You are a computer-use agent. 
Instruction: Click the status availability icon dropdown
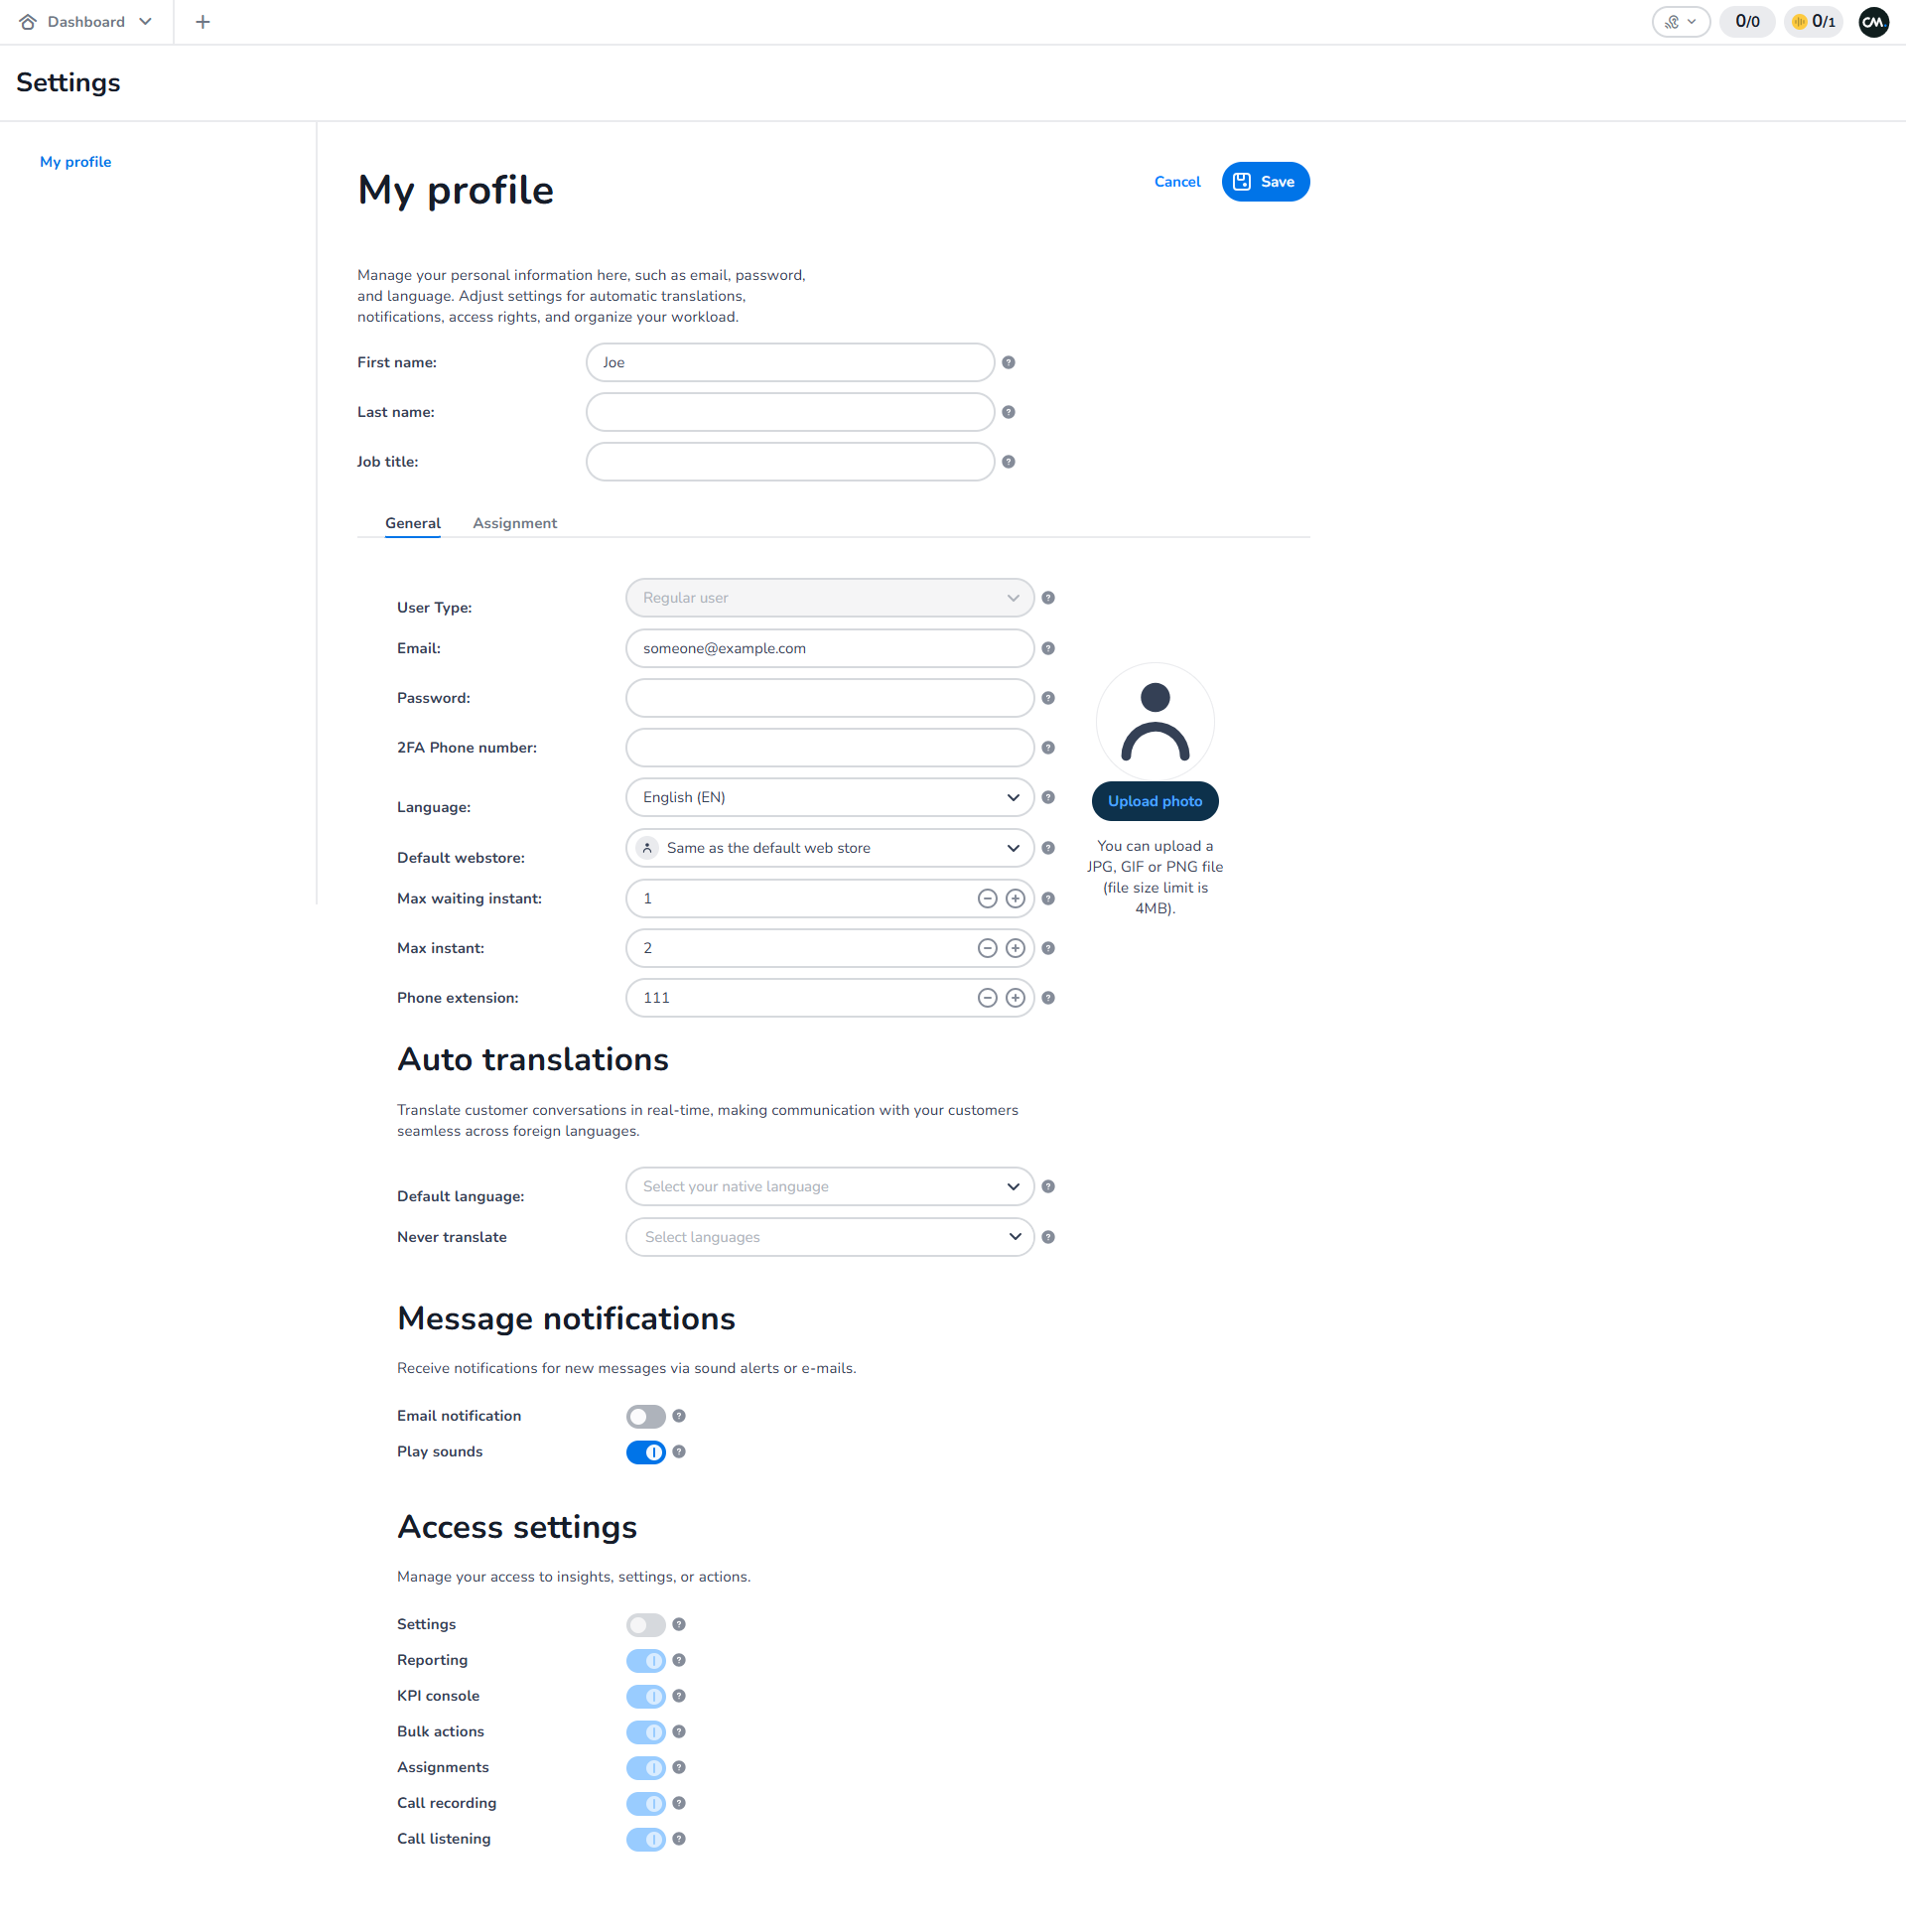tap(1680, 22)
